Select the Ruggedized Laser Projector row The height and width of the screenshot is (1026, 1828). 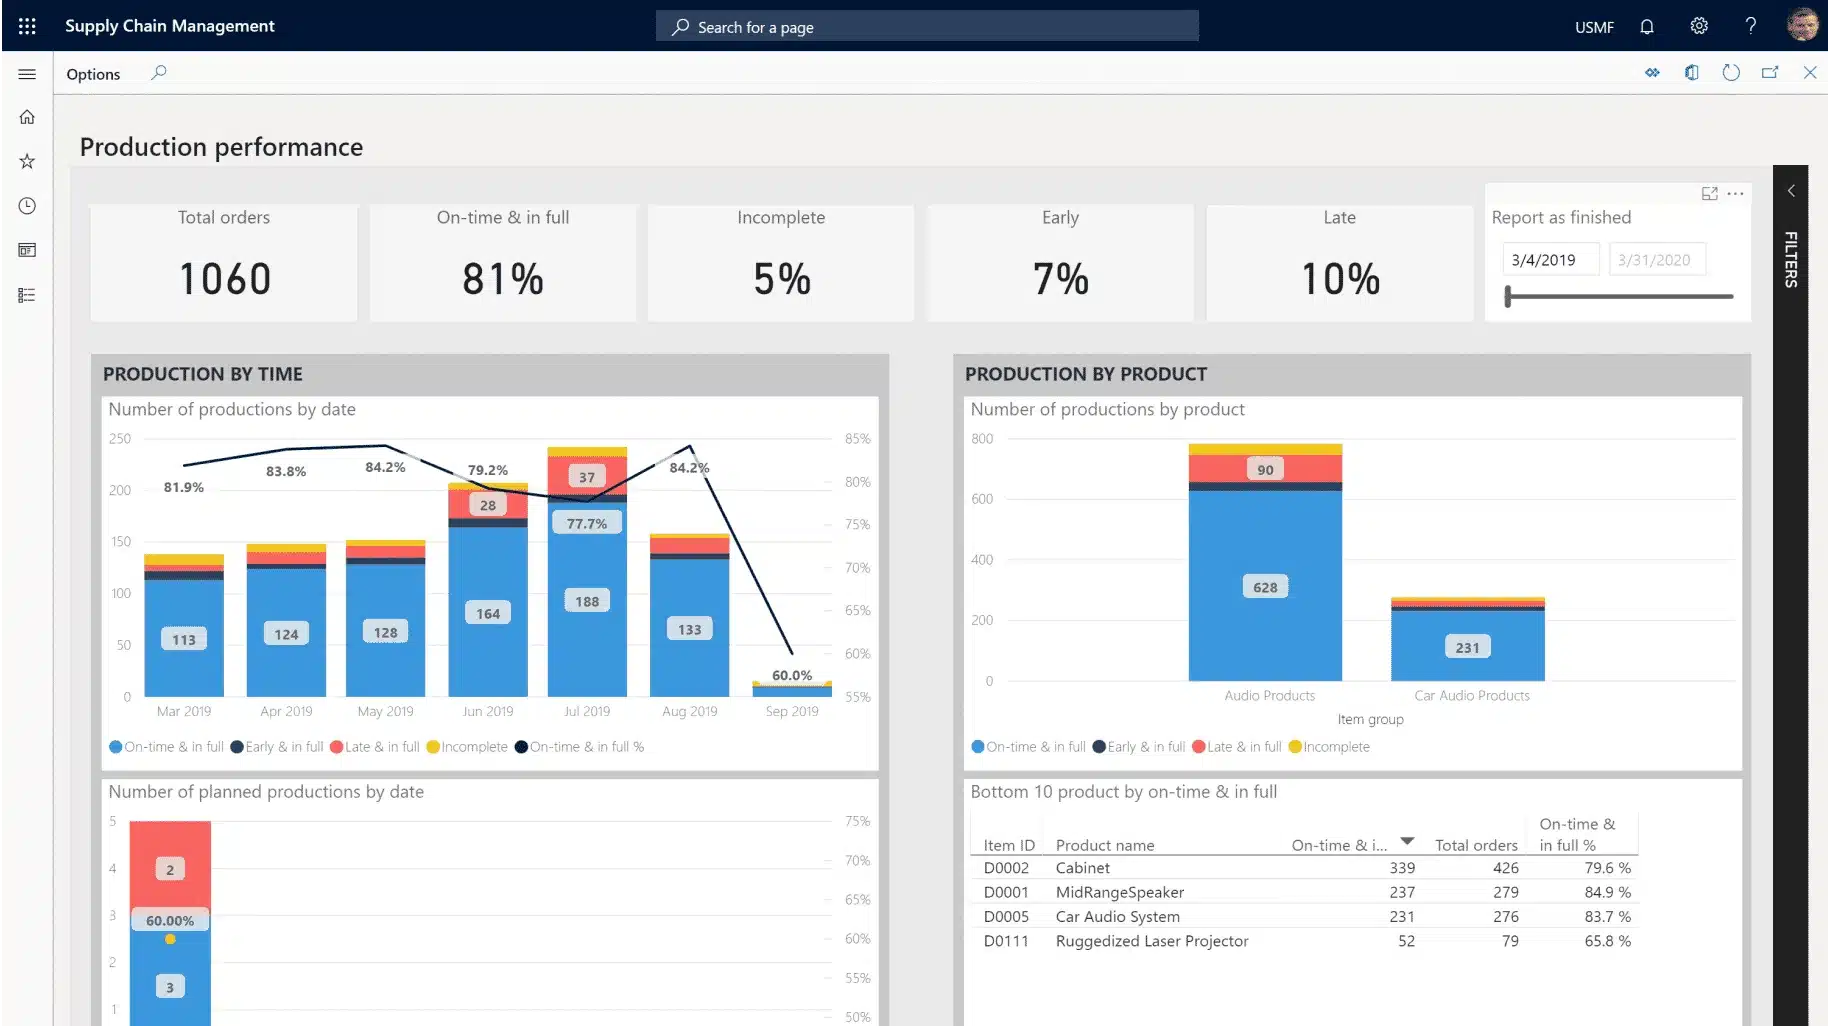(1304, 941)
